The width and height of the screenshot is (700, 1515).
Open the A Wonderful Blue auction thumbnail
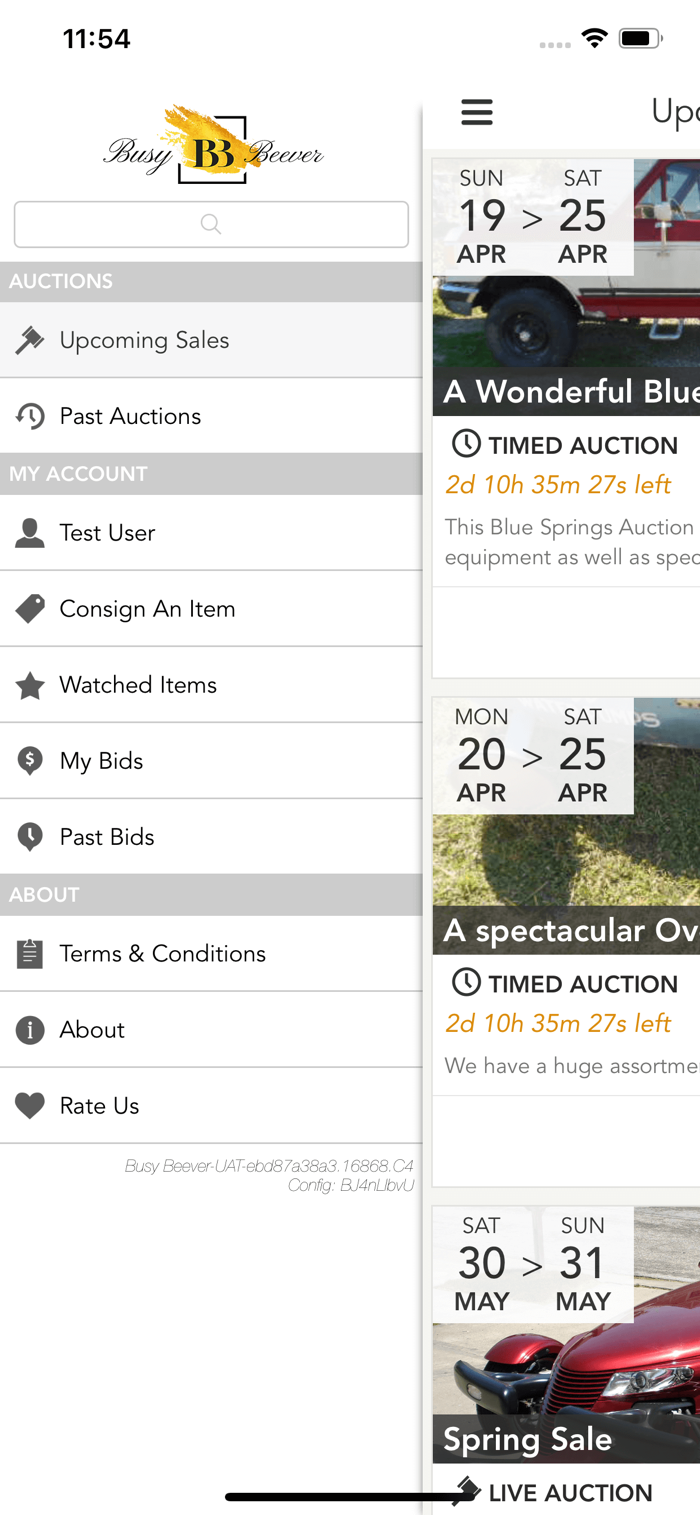(566, 287)
